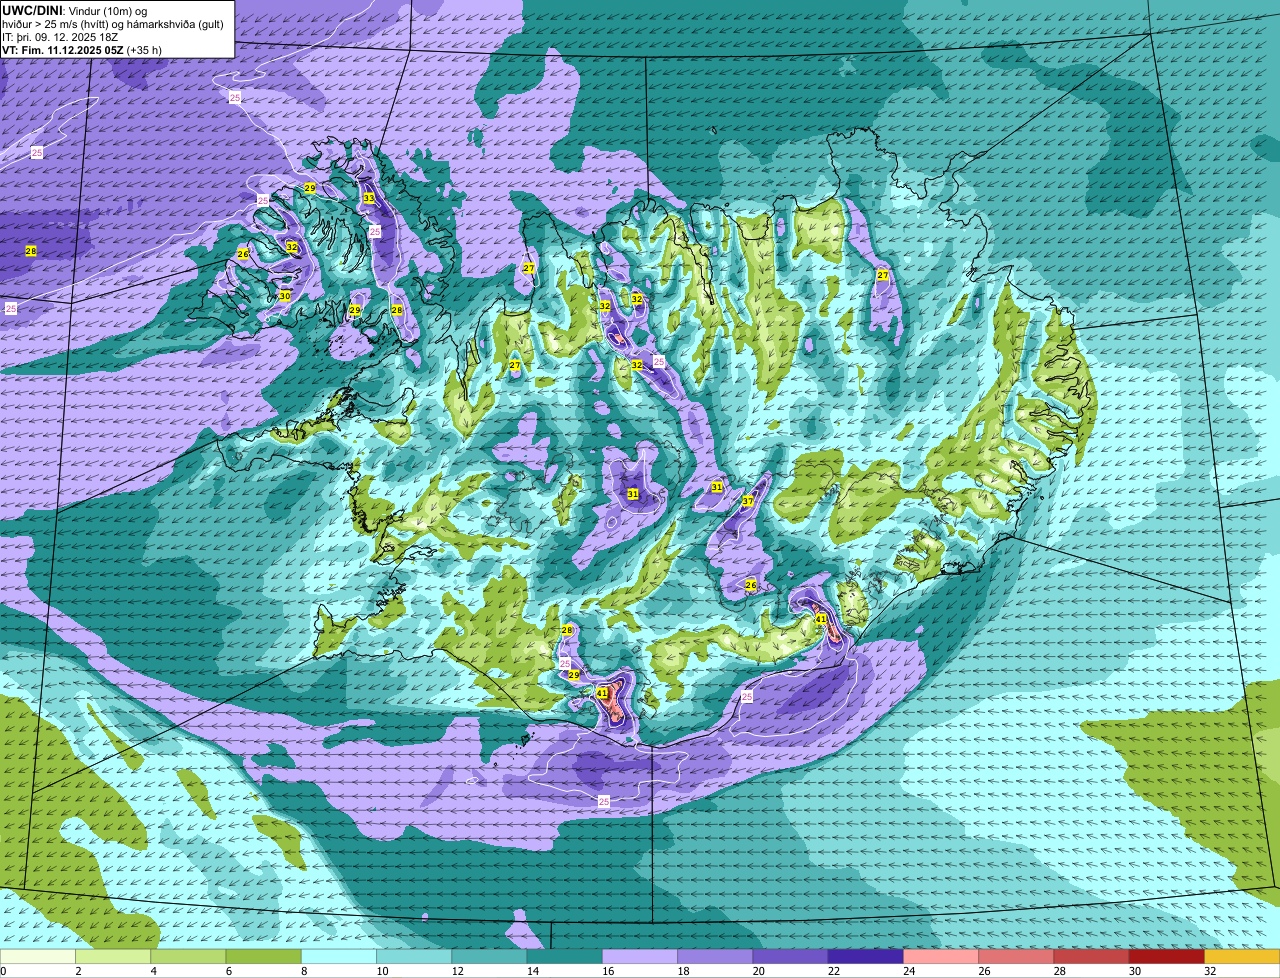
Task: Click the light pink 24–26 m/s legend swatch
Action: click(941, 956)
